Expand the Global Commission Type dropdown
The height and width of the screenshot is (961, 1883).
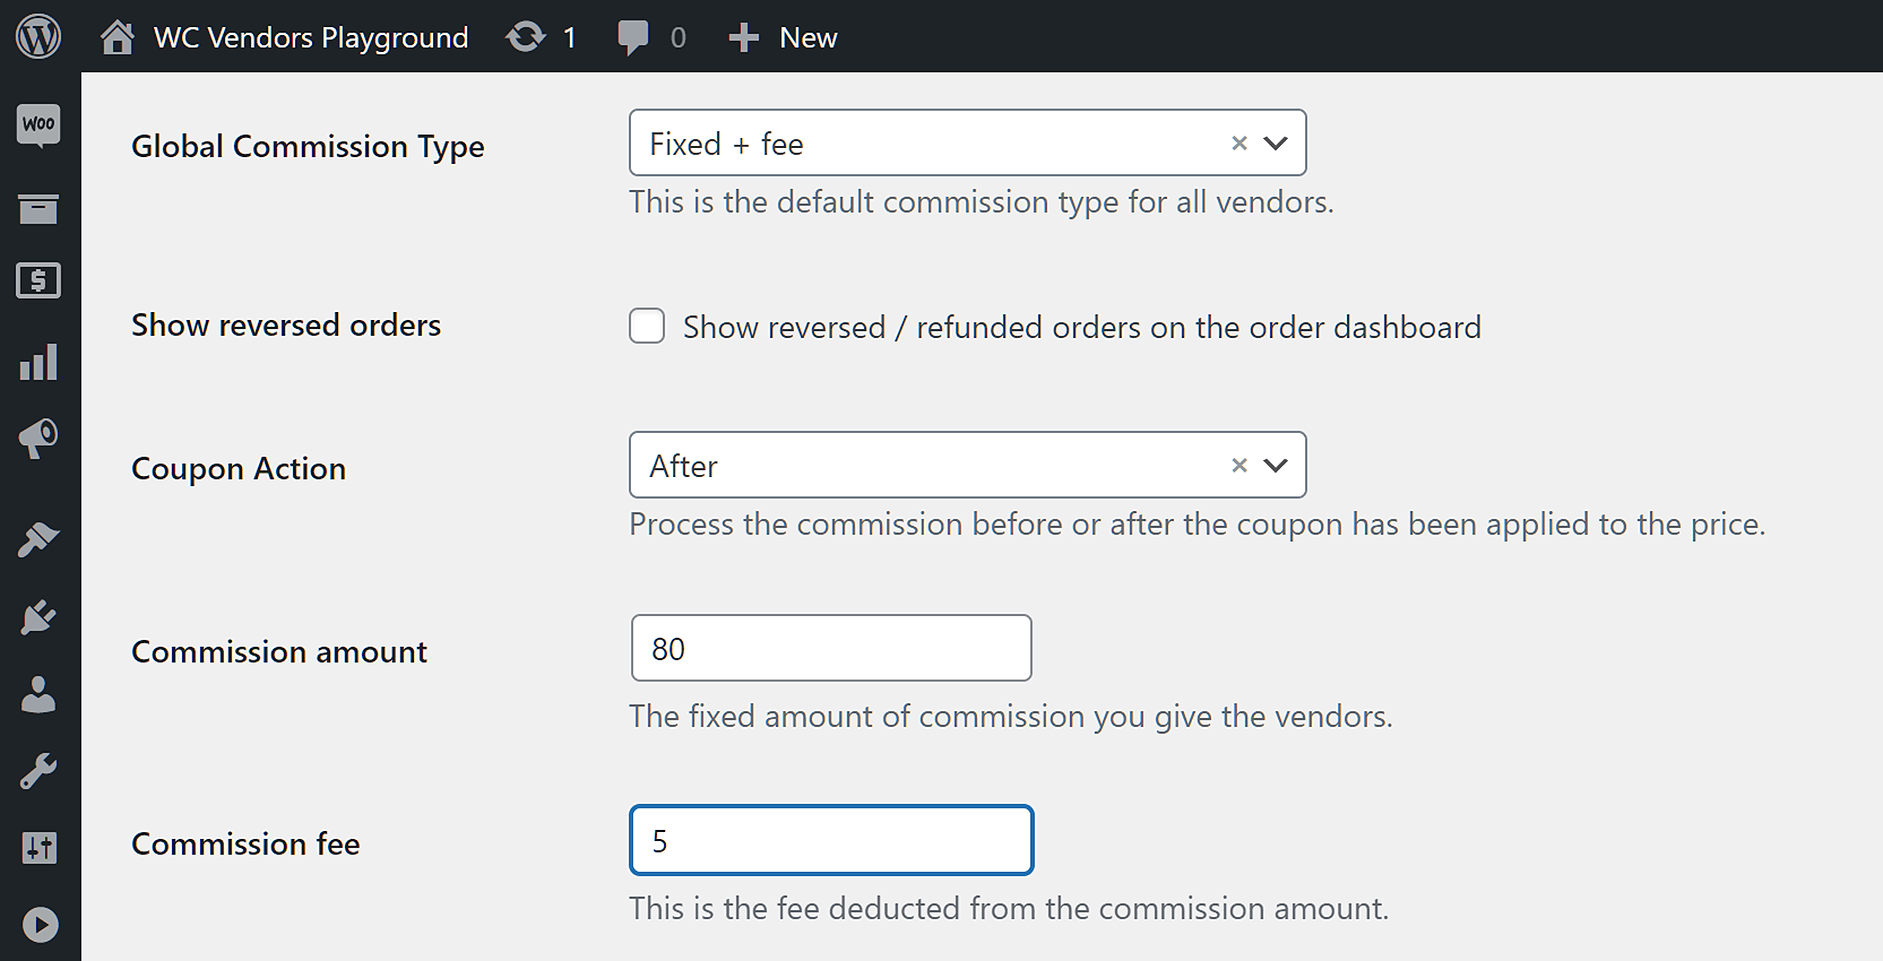tap(1275, 143)
